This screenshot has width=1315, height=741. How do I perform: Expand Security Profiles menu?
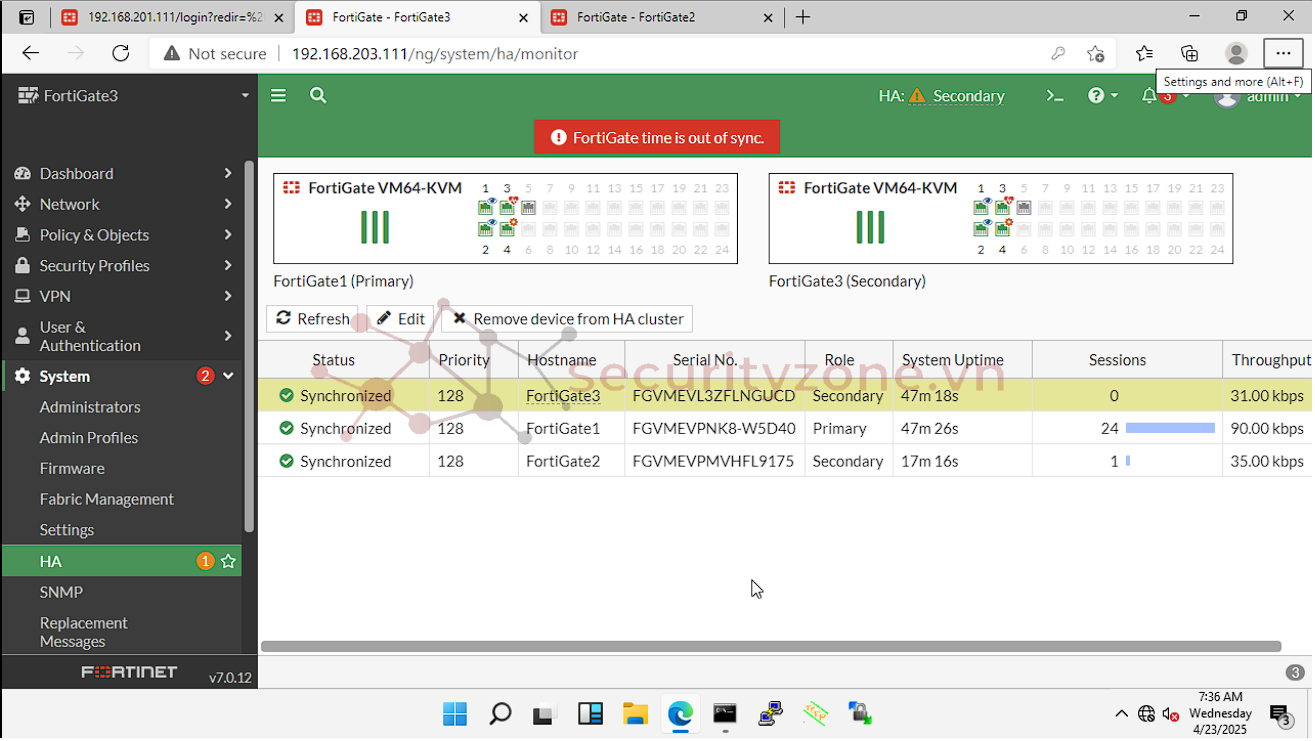tap(121, 266)
